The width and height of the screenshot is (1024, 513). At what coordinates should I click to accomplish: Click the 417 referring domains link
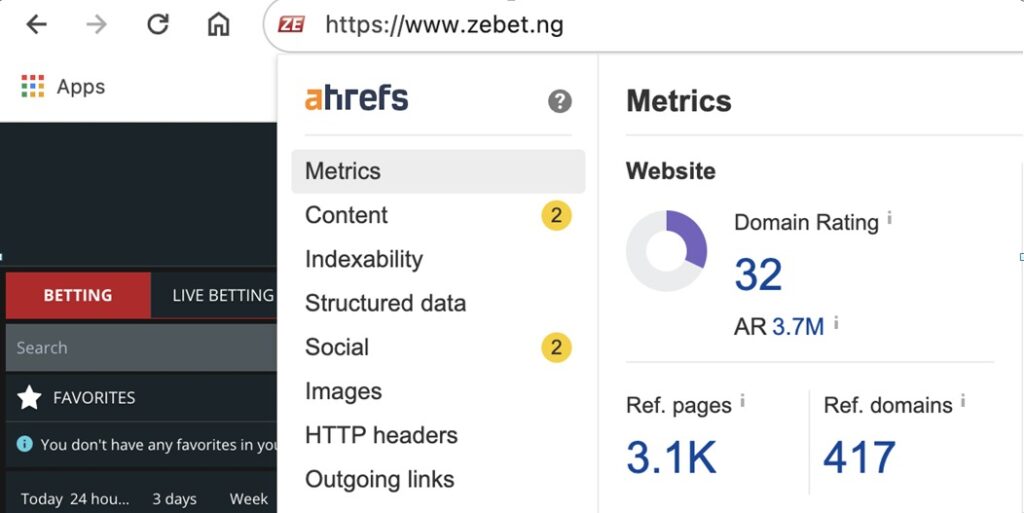[x=859, y=458]
